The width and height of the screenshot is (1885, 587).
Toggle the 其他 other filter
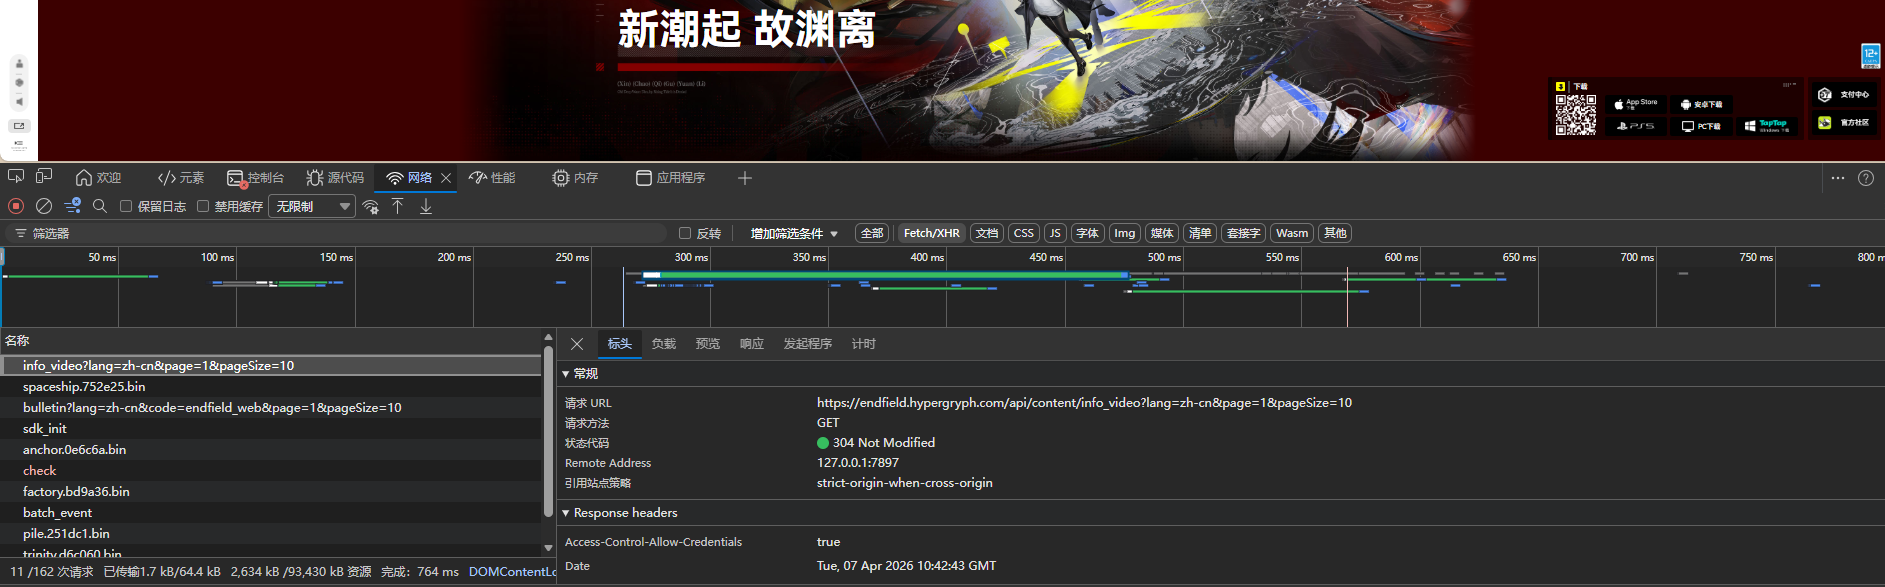pyautogui.click(x=1335, y=233)
